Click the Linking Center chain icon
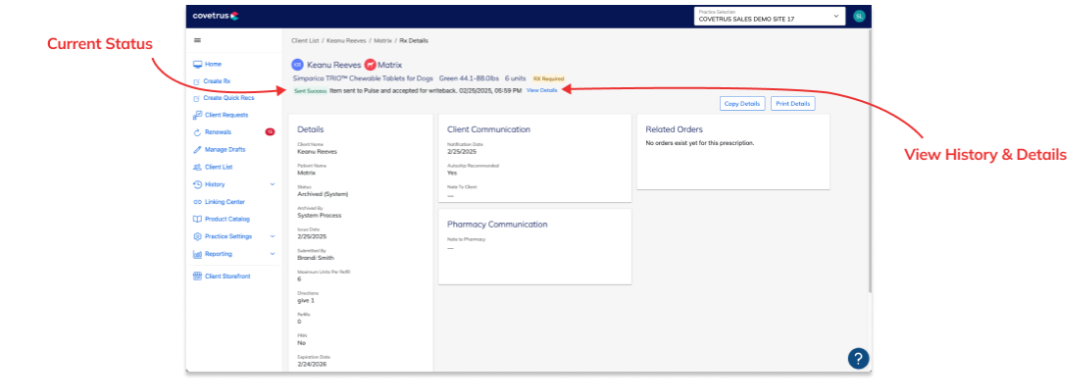 pos(198,202)
